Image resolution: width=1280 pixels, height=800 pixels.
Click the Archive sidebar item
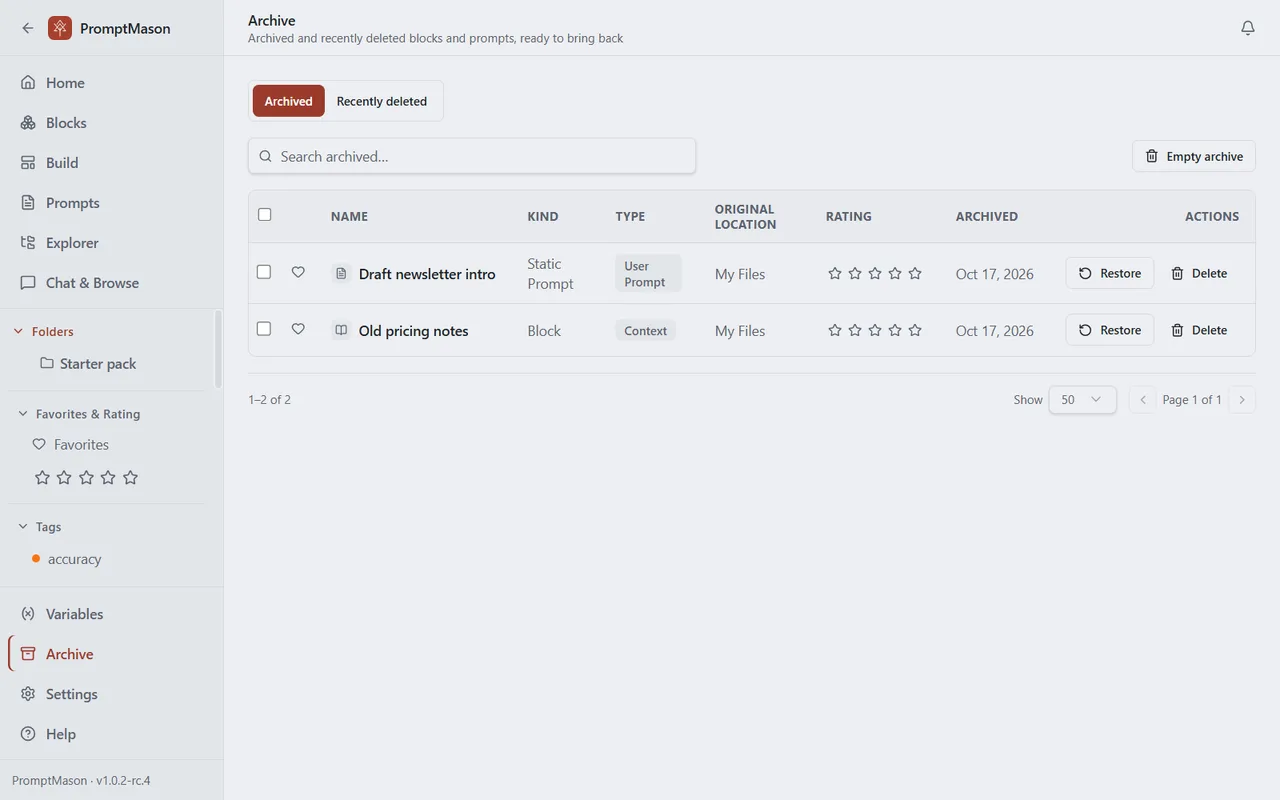(x=111, y=654)
